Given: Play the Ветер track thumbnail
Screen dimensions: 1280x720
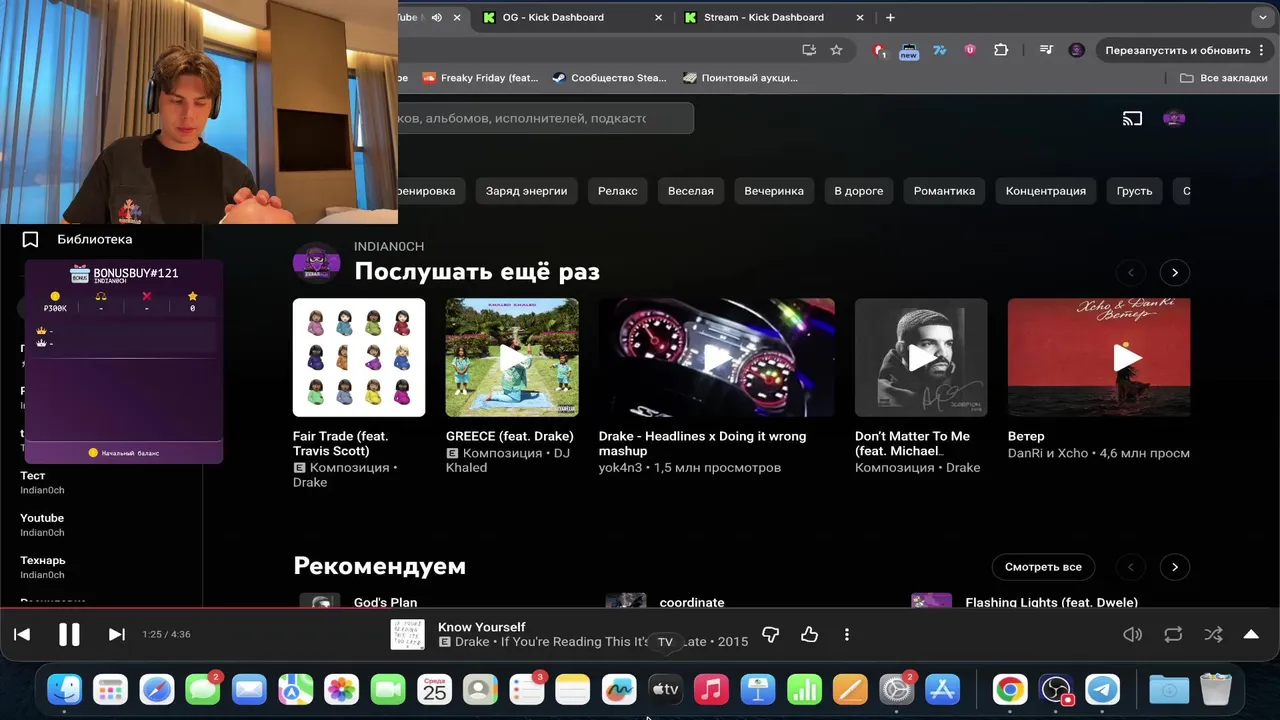Looking at the screenshot, I should tap(1099, 357).
